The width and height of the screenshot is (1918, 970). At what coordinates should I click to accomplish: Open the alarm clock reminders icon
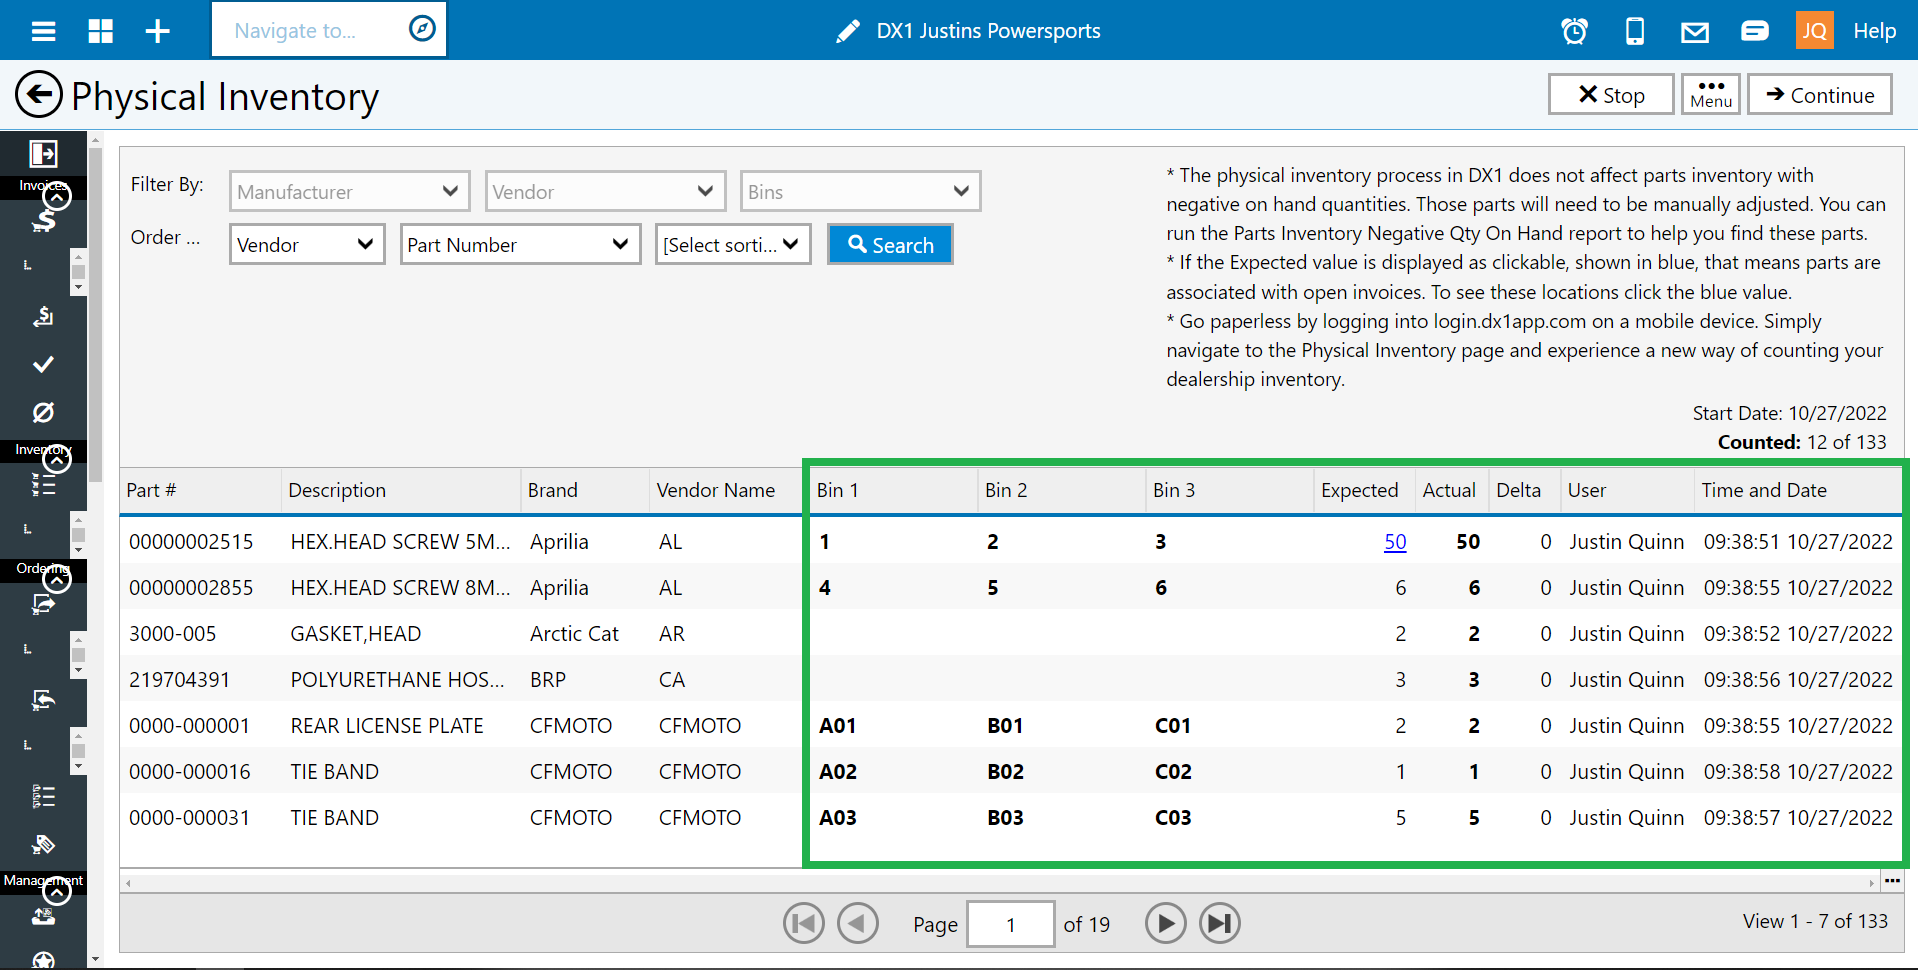[1574, 31]
